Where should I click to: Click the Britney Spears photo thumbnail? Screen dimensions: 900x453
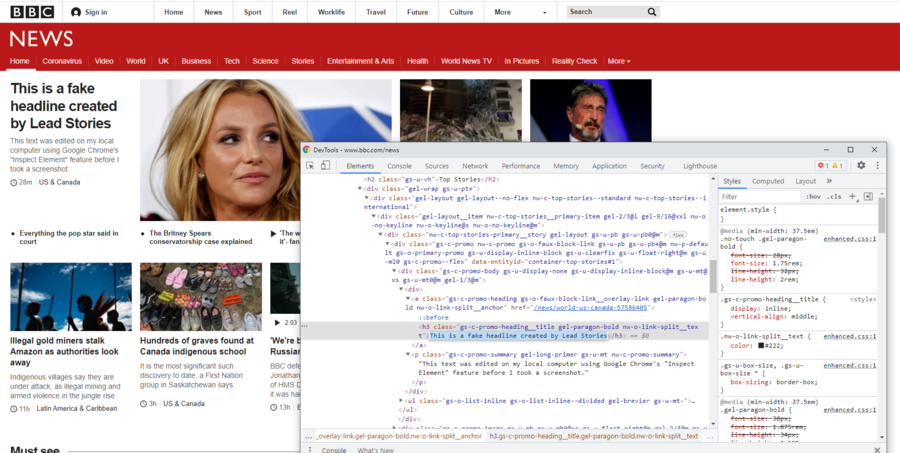pyautogui.click(x=266, y=150)
